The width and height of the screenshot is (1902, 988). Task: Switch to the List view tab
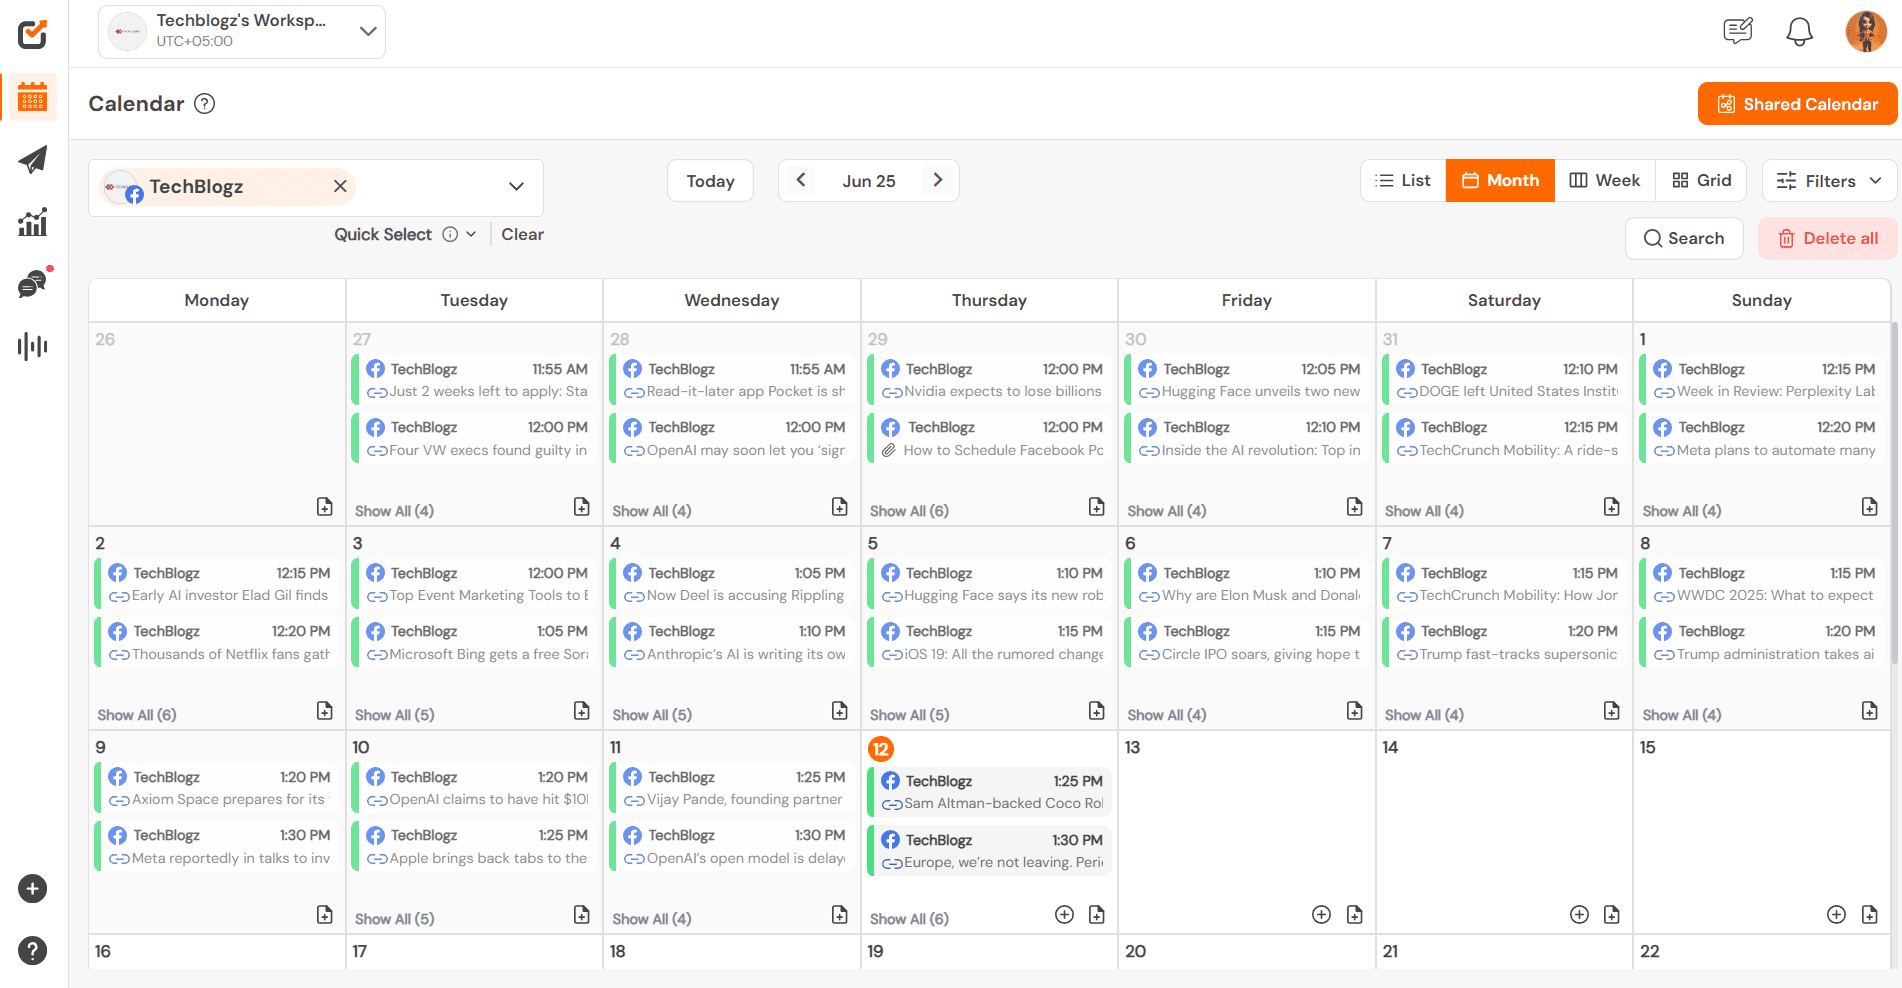(x=1402, y=180)
